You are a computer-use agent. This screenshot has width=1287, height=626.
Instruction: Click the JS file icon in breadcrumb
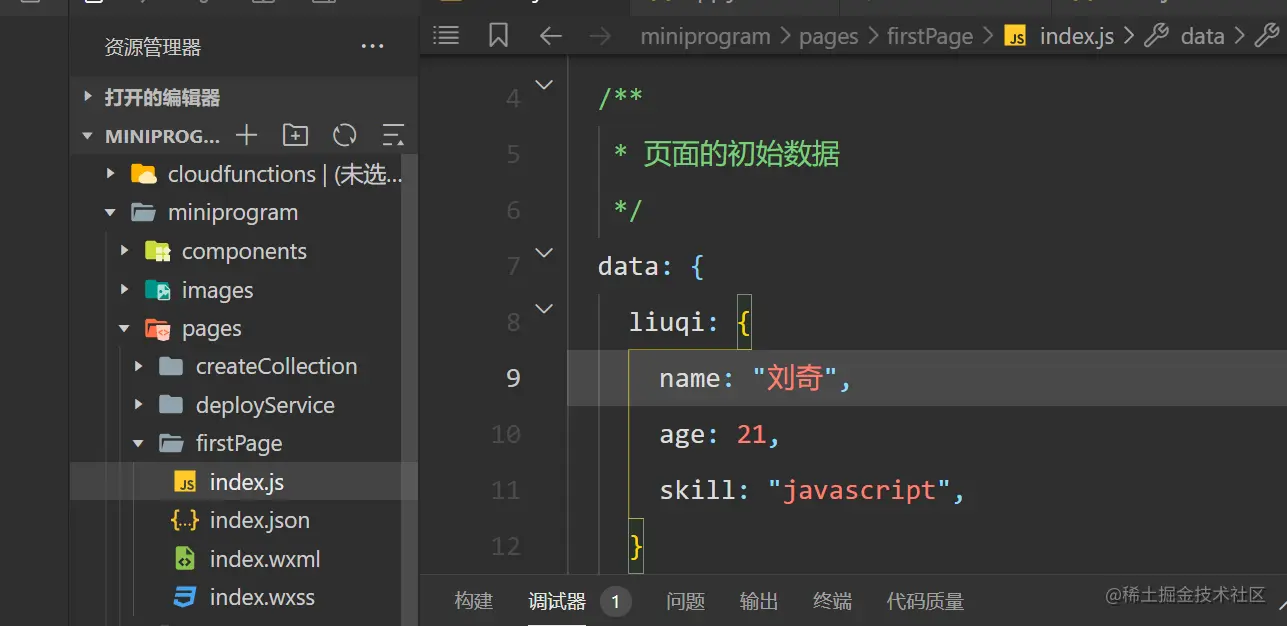(x=1016, y=37)
